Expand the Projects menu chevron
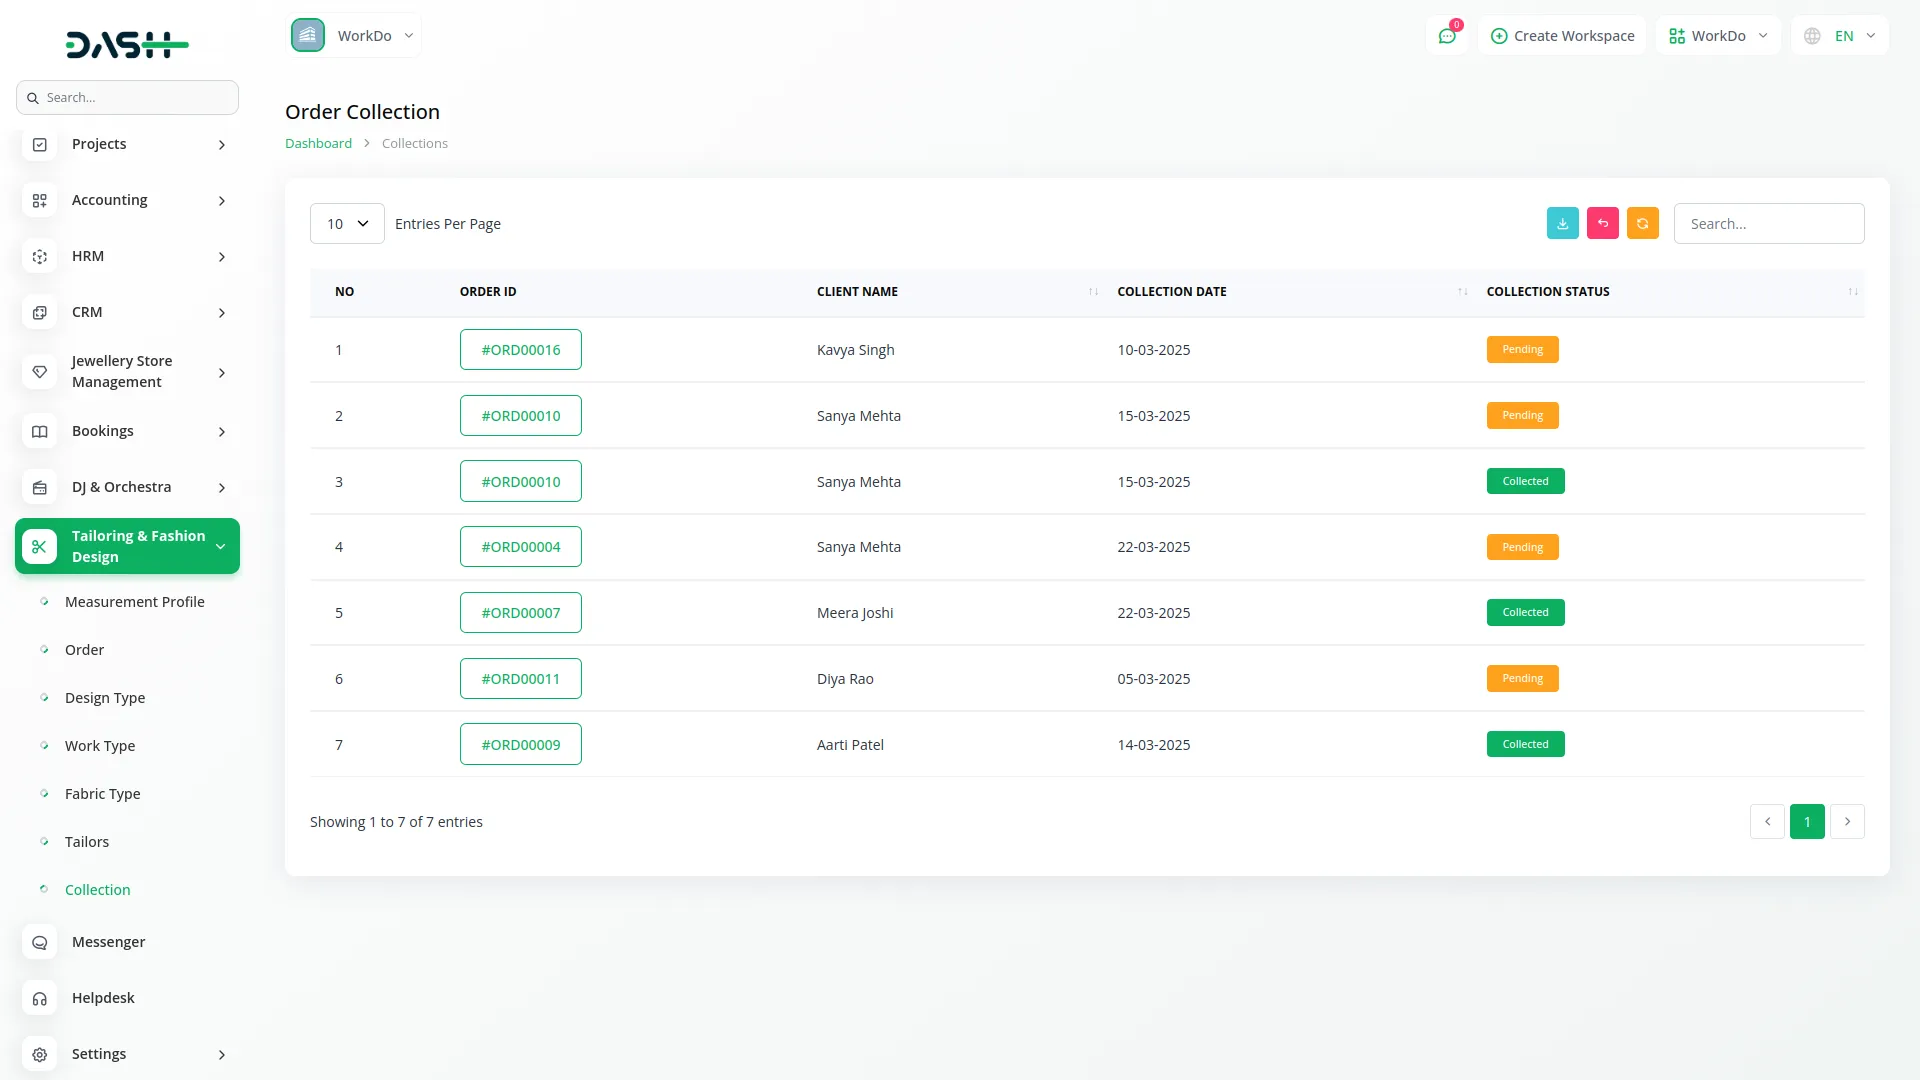The image size is (1920, 1080). 222,145
